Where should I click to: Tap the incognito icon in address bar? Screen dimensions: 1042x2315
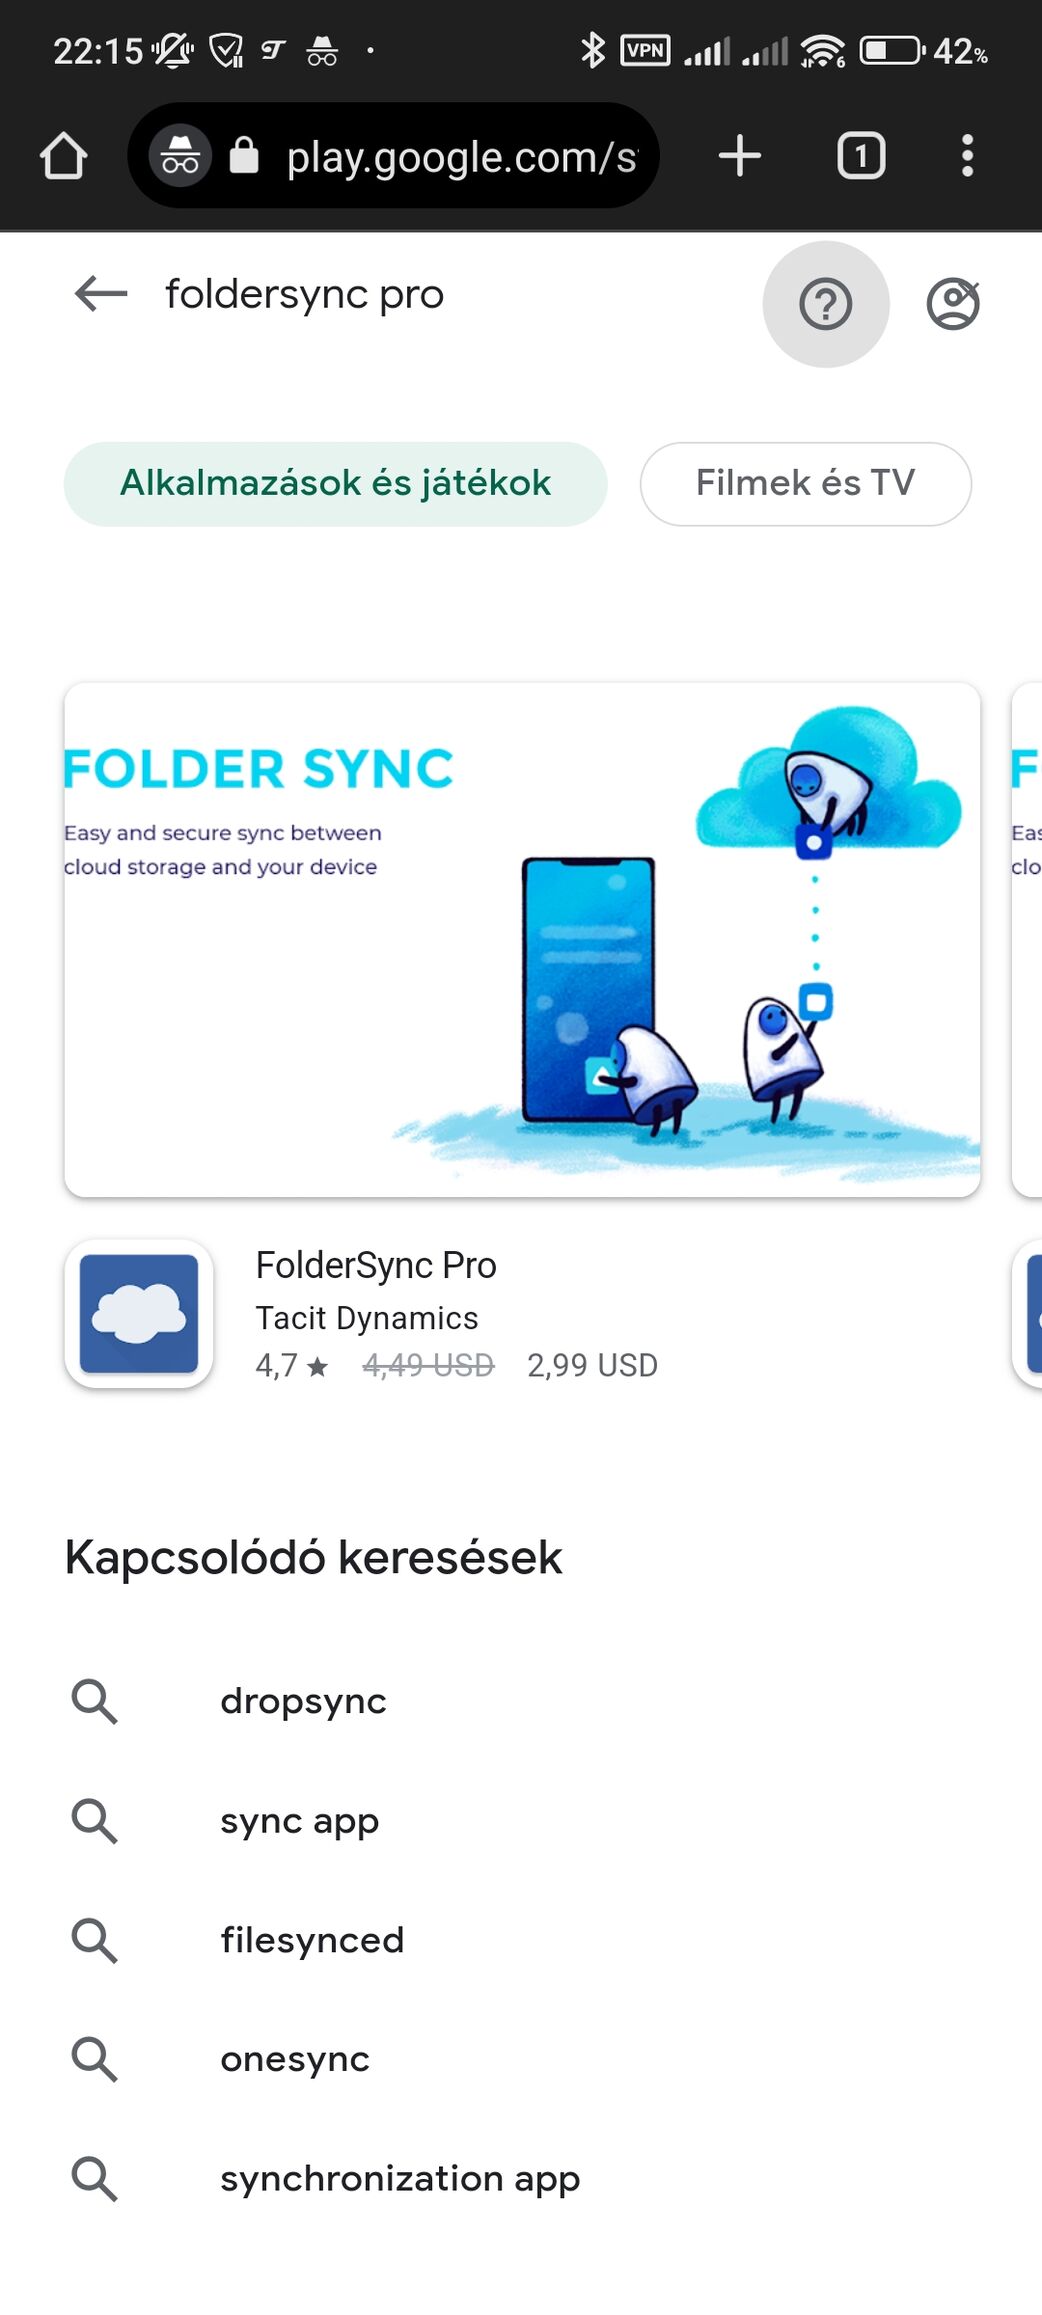coord(180,156)
